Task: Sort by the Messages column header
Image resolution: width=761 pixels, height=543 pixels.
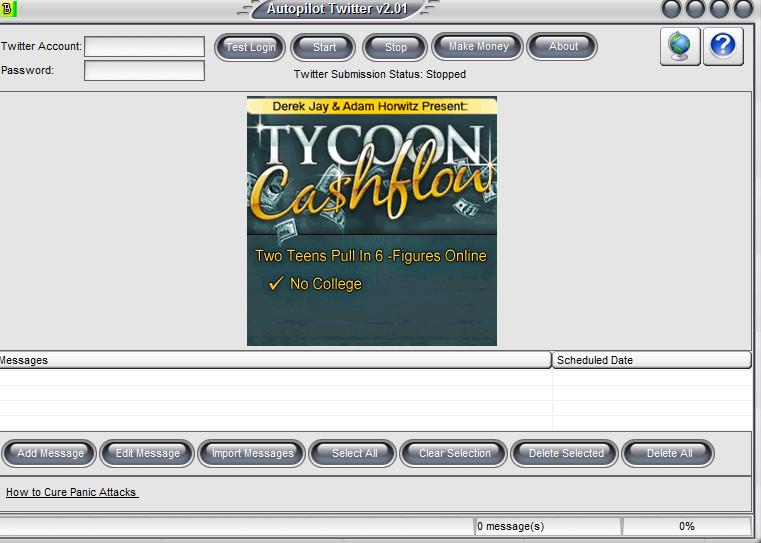Action: [x=275, y=360]
